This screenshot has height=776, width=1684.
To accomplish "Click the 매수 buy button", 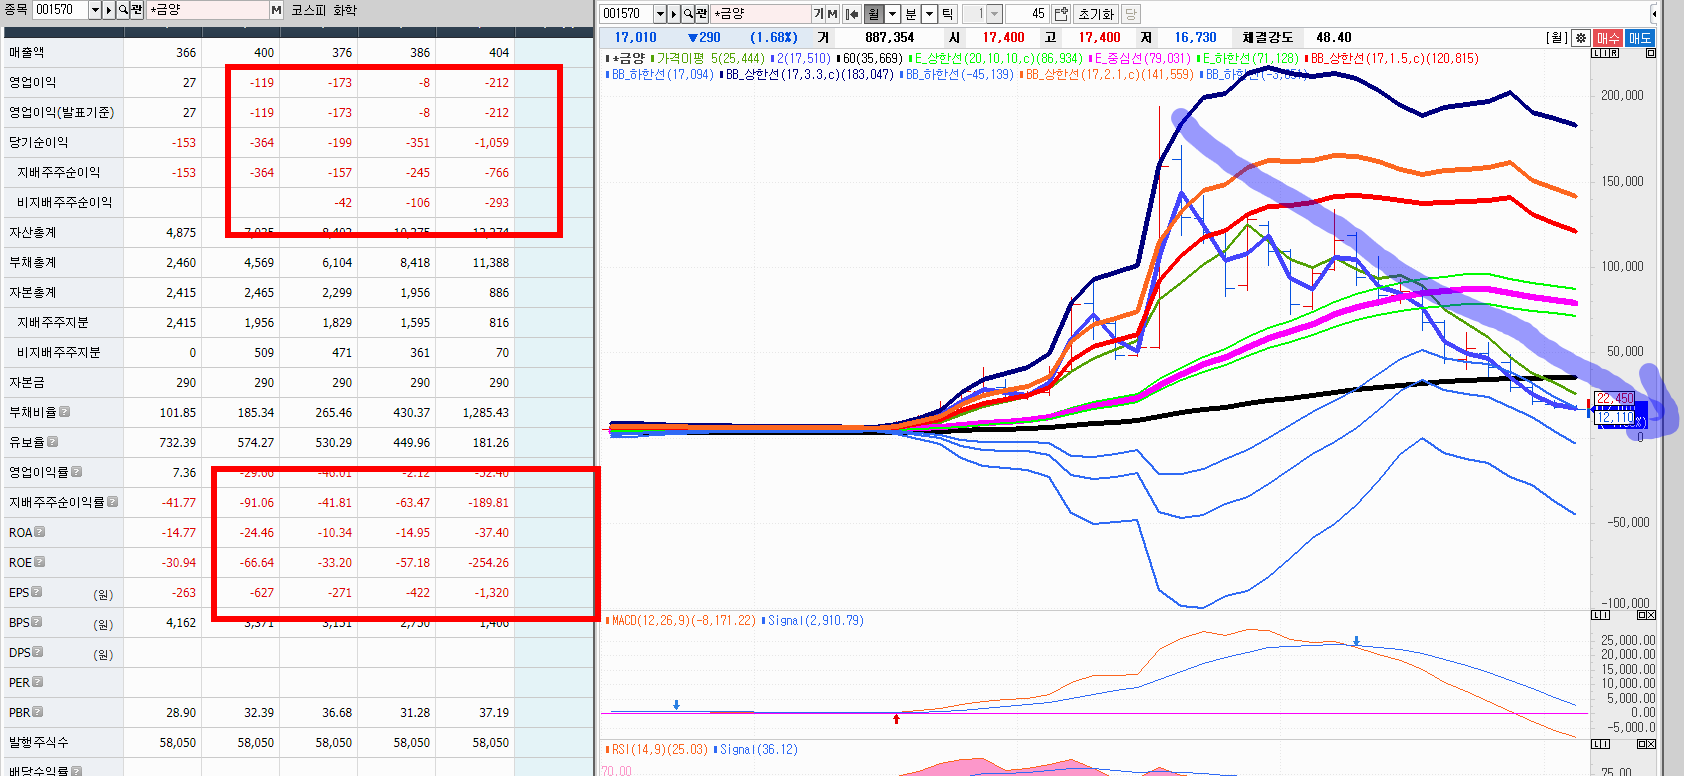I will pos(1608,38).
